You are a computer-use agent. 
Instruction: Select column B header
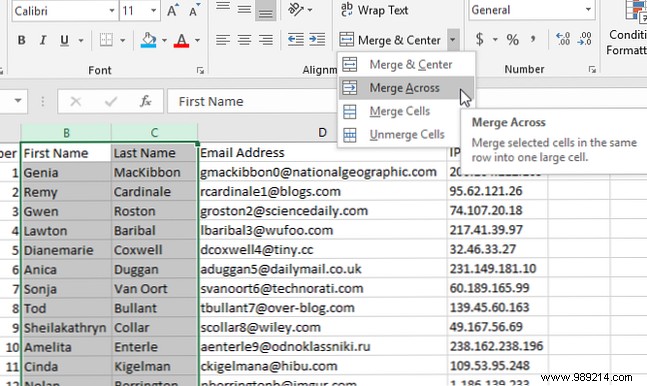pyautogui.click(x=66, y=133)
